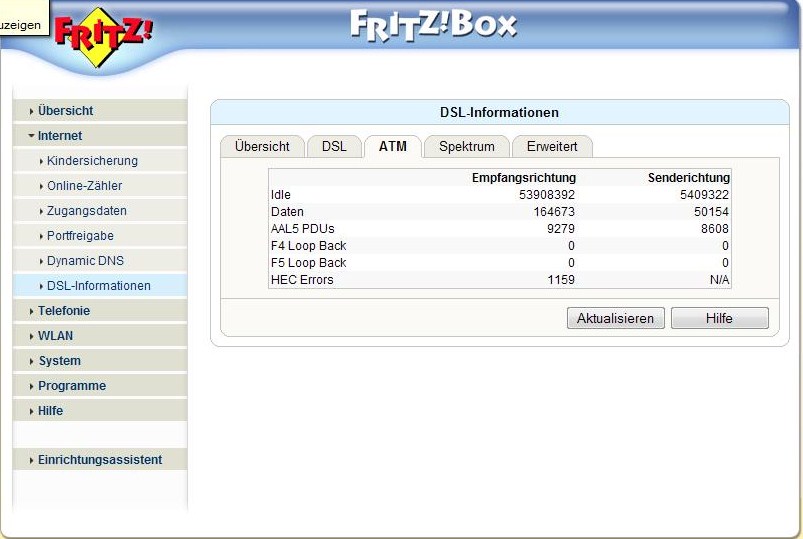Image resolution: width=803 pixels, height=539 pixels.
Task: Click the DSL-Informationen panel title
Action: tap(499, 112)
